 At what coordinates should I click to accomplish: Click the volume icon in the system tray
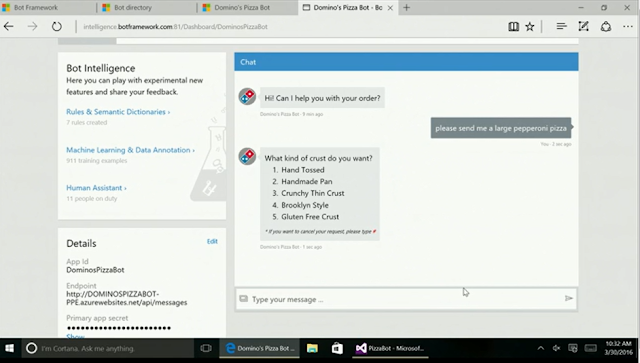pyautogui.click(x=556, y=348)
